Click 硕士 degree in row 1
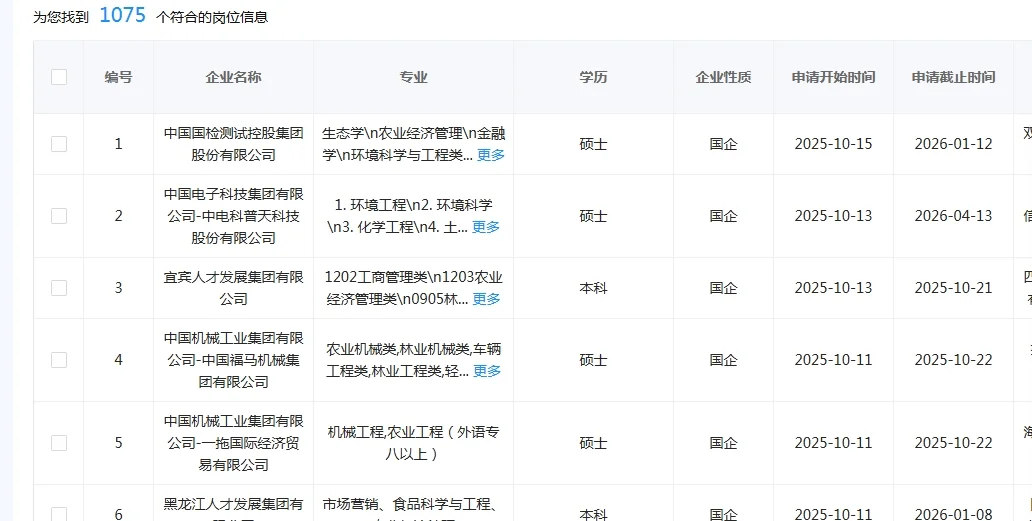This screenshot has width=1032, height=521. (x=593, y=144)
